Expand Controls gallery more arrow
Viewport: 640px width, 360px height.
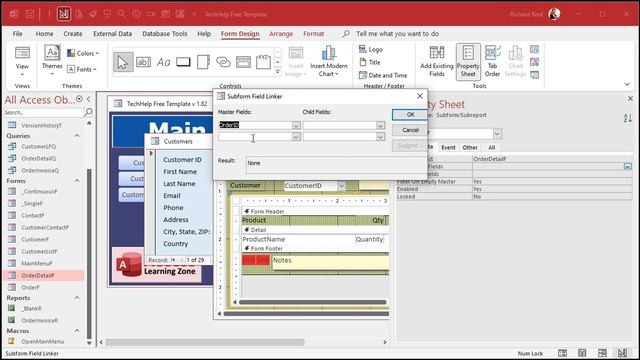(x=278, y=72)
